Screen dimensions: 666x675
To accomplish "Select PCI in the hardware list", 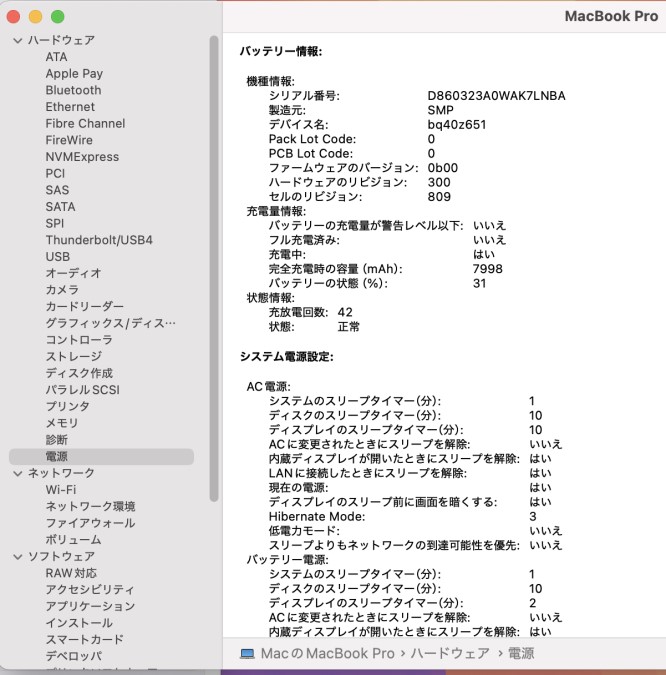I will (x=55, y=173).
